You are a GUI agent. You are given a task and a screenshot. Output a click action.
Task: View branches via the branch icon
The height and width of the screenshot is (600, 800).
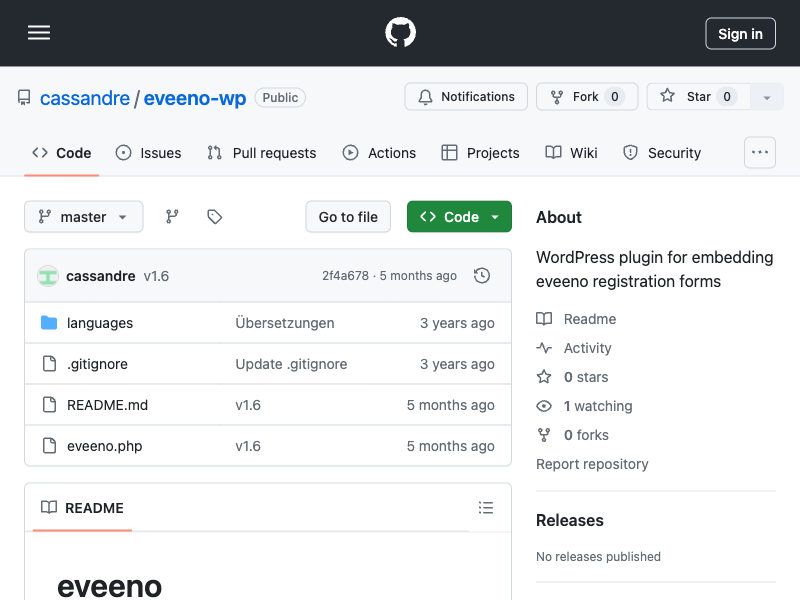click(x=172, y=217)
